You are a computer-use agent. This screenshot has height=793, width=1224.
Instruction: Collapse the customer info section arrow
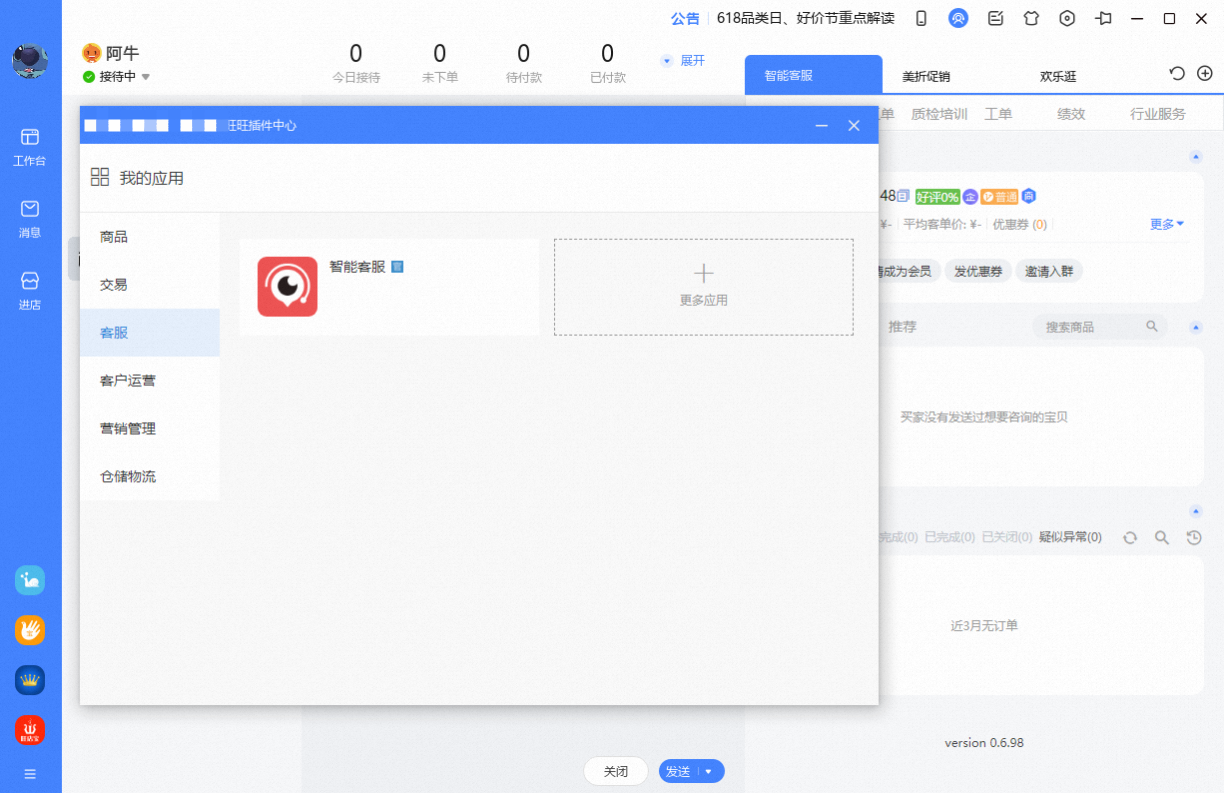1195,157
